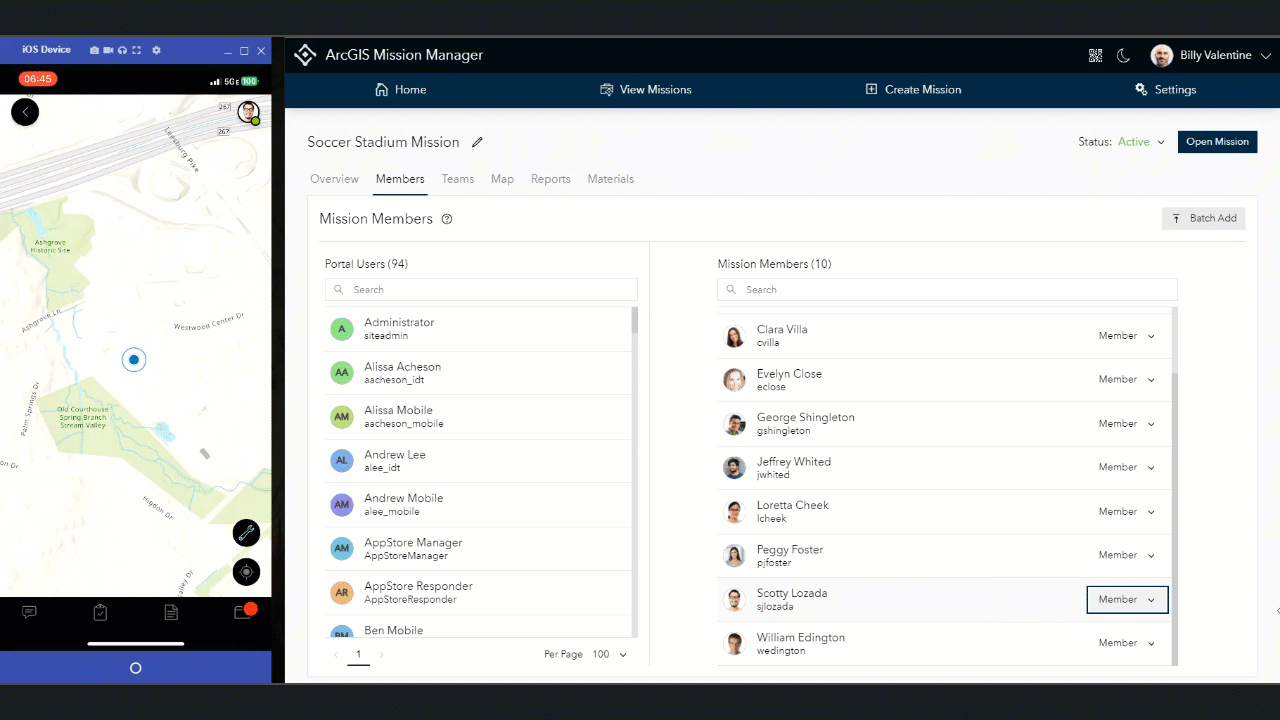Open the Mission Members help icon
Viewport: 1280px width, 720px height.
pyautogui.click(x=447, y=219)
